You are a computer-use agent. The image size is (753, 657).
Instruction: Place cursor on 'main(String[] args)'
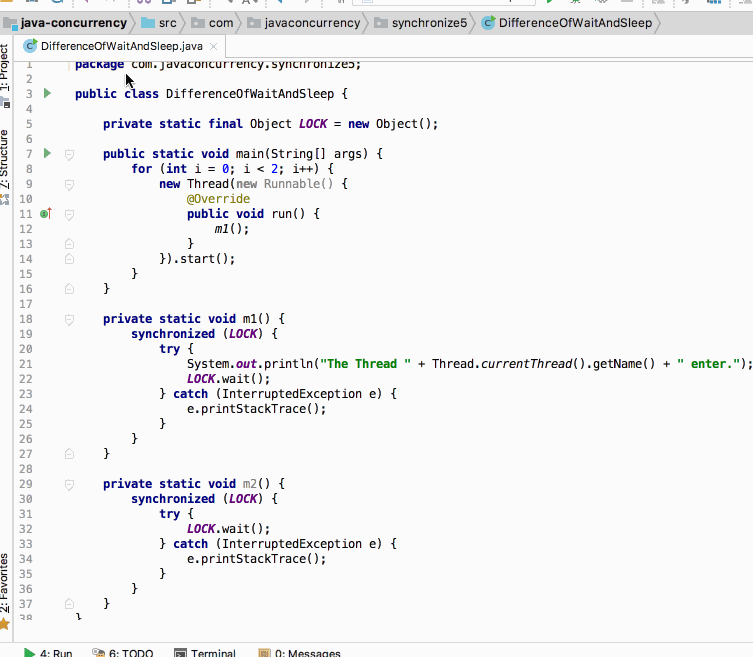pos(302,154)
